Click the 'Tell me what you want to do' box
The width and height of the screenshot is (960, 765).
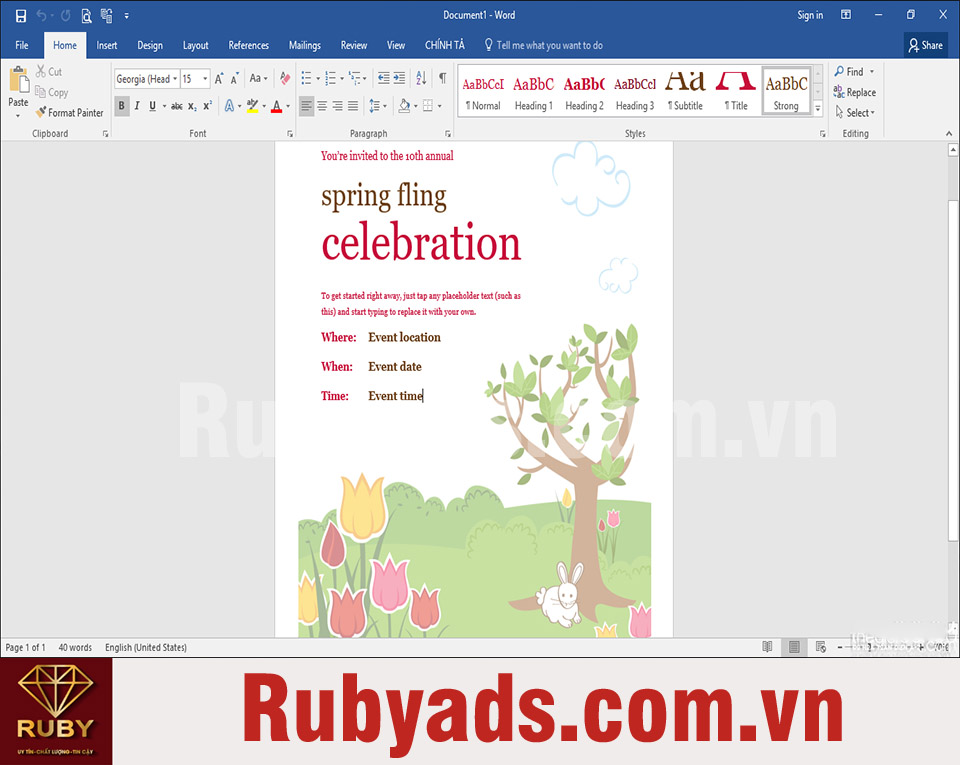pyautogui.click(x=549, y=45)
